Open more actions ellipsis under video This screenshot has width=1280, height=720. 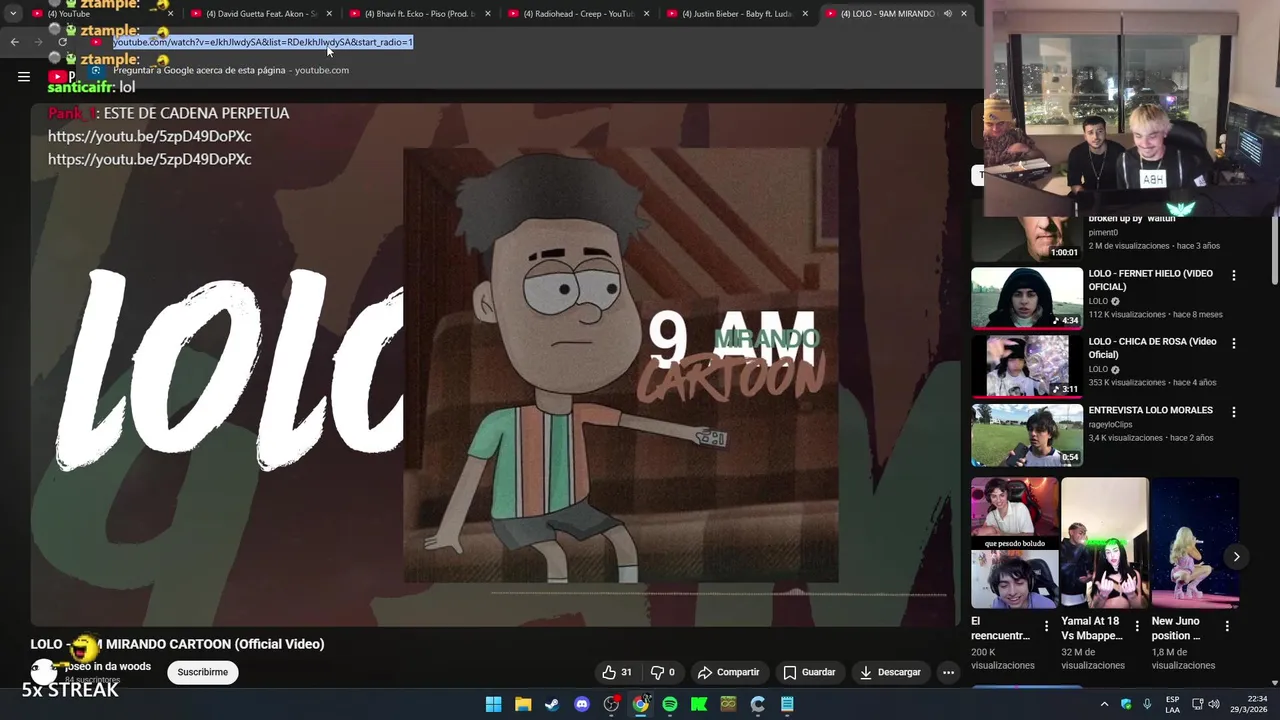pos(948,672)
